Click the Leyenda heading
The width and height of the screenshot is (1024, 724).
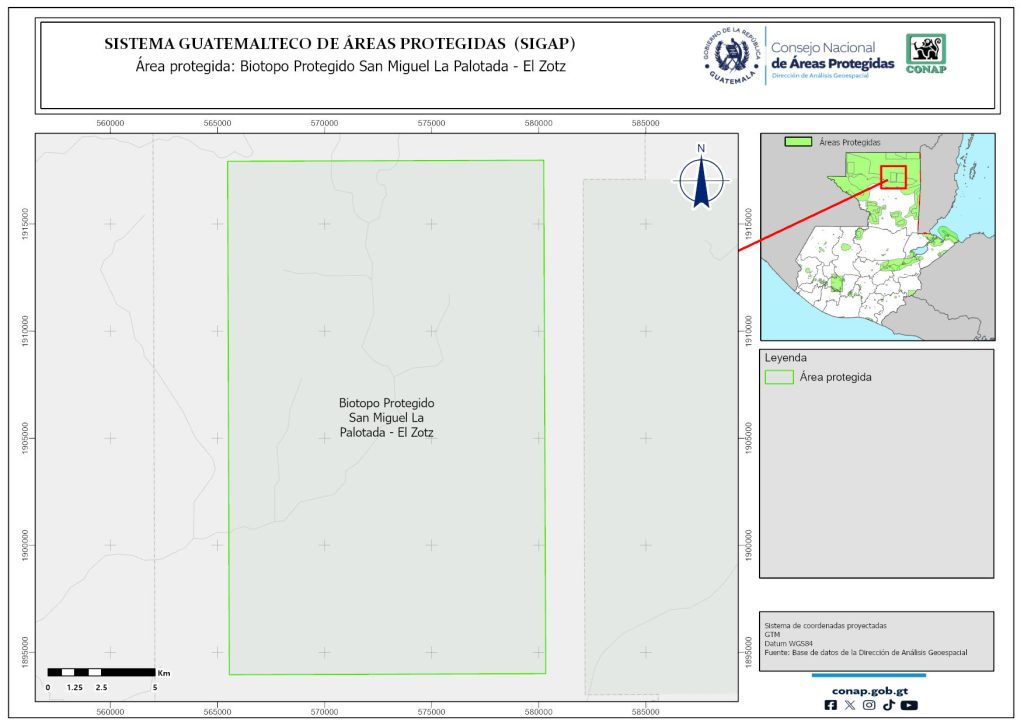[x=785, y=357]
